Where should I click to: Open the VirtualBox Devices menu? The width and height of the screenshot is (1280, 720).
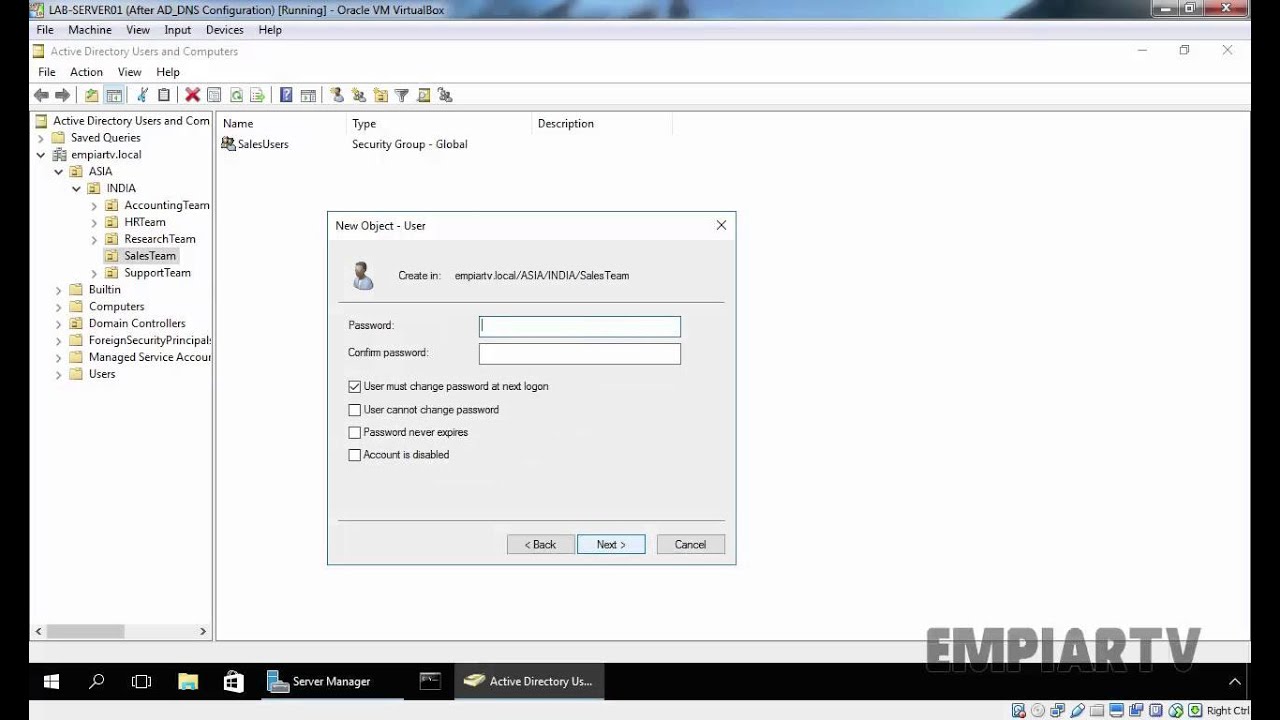click(x=224, y=30)
